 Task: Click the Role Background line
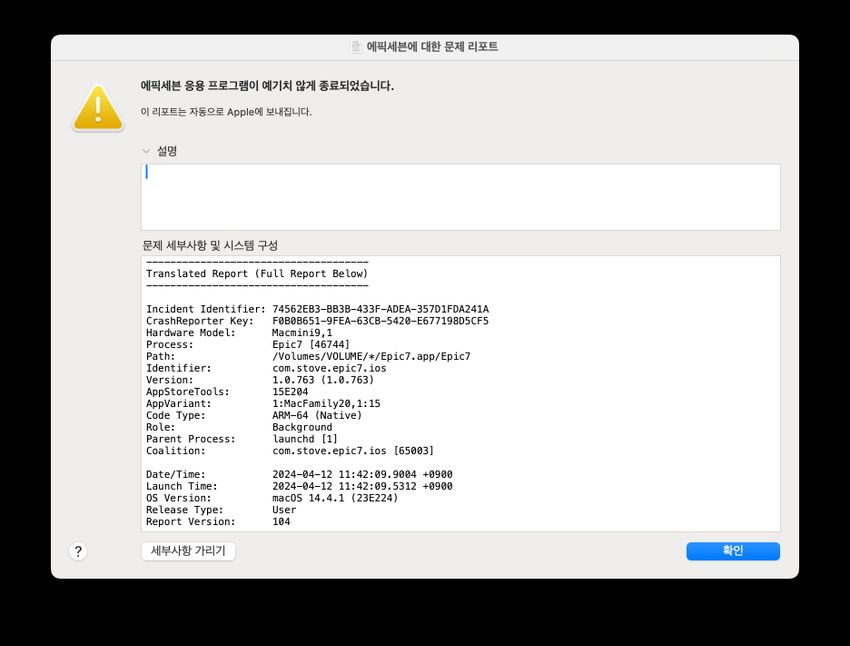[239, 428]
